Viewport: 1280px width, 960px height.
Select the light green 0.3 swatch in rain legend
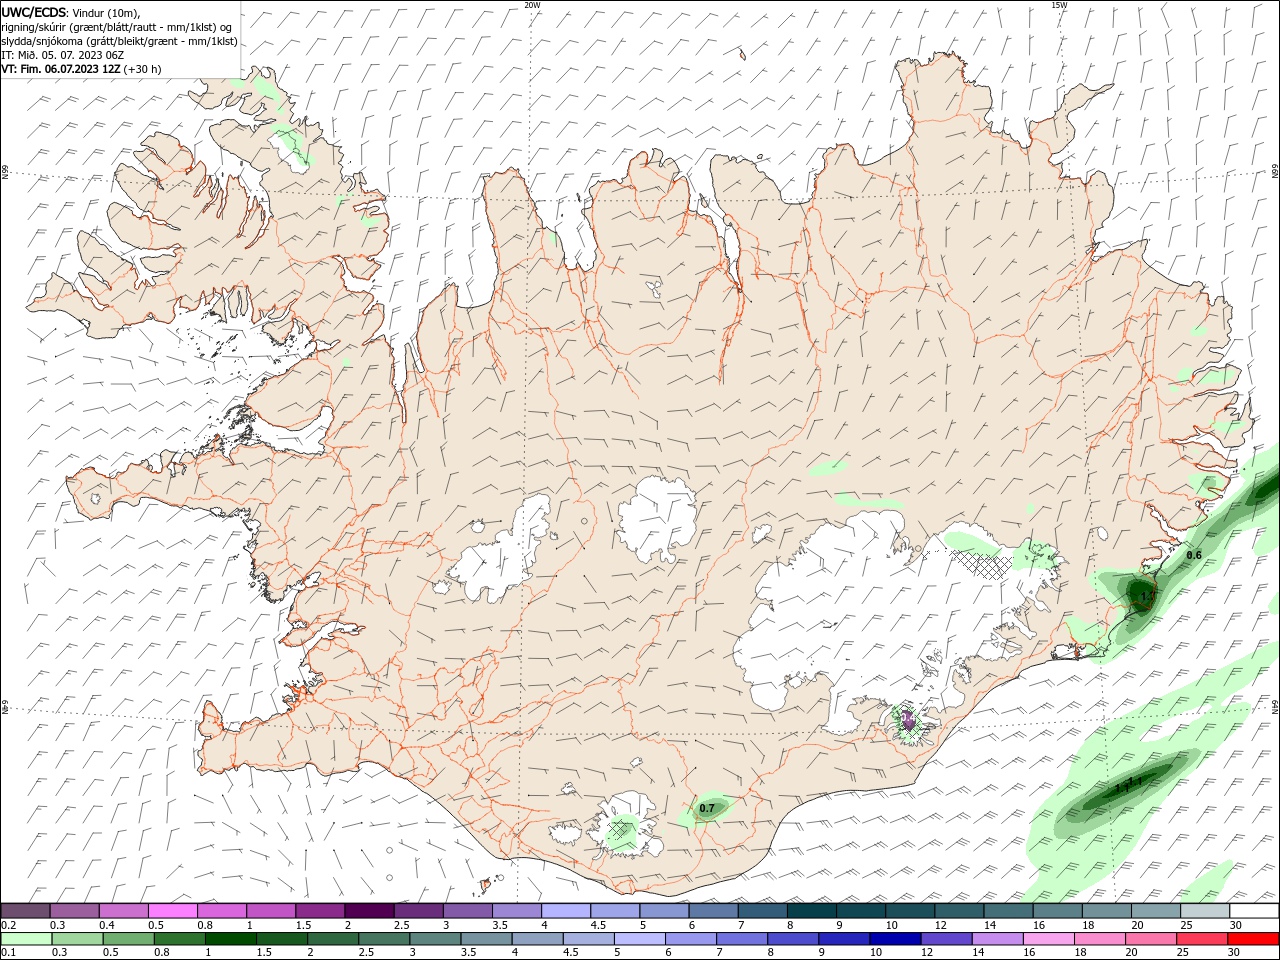(77, 939)
